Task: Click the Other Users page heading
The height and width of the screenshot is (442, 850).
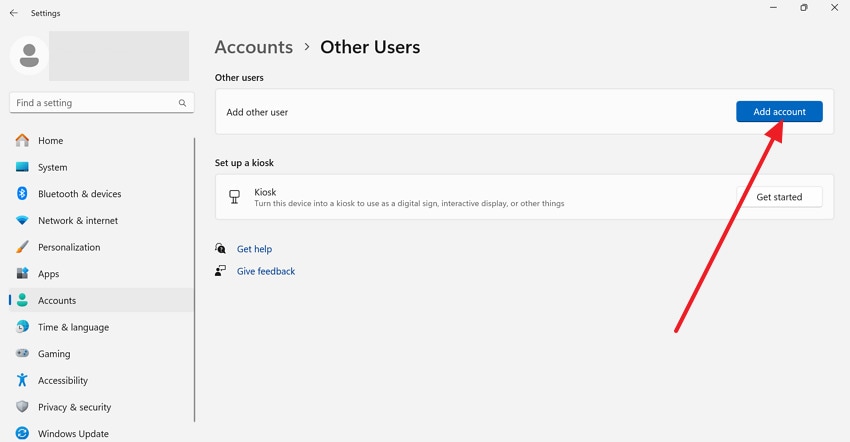Action: coord(370,47)
